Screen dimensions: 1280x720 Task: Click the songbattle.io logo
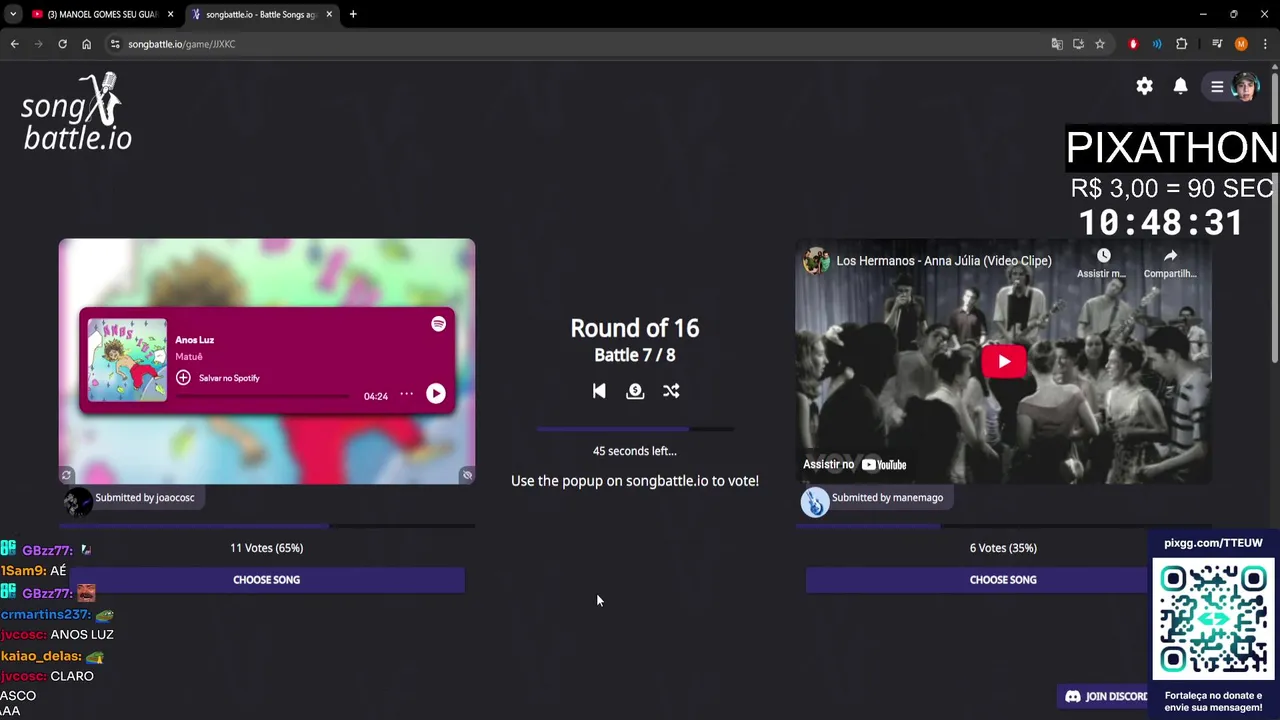coord(76,112)
